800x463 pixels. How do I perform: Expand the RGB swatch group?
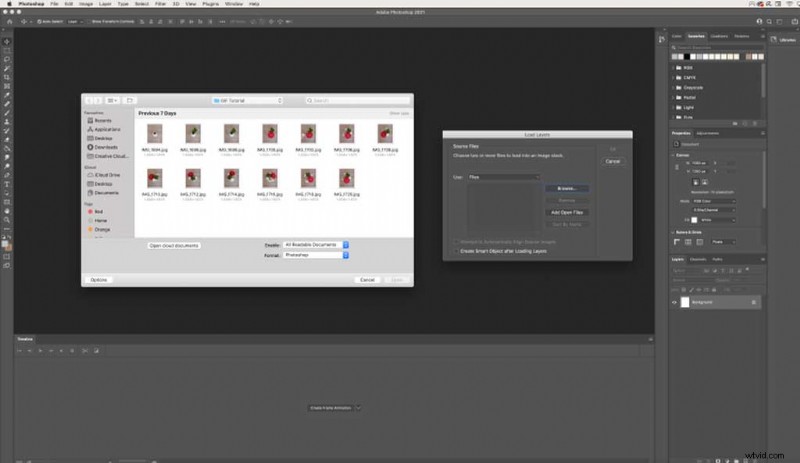point(673,67)
